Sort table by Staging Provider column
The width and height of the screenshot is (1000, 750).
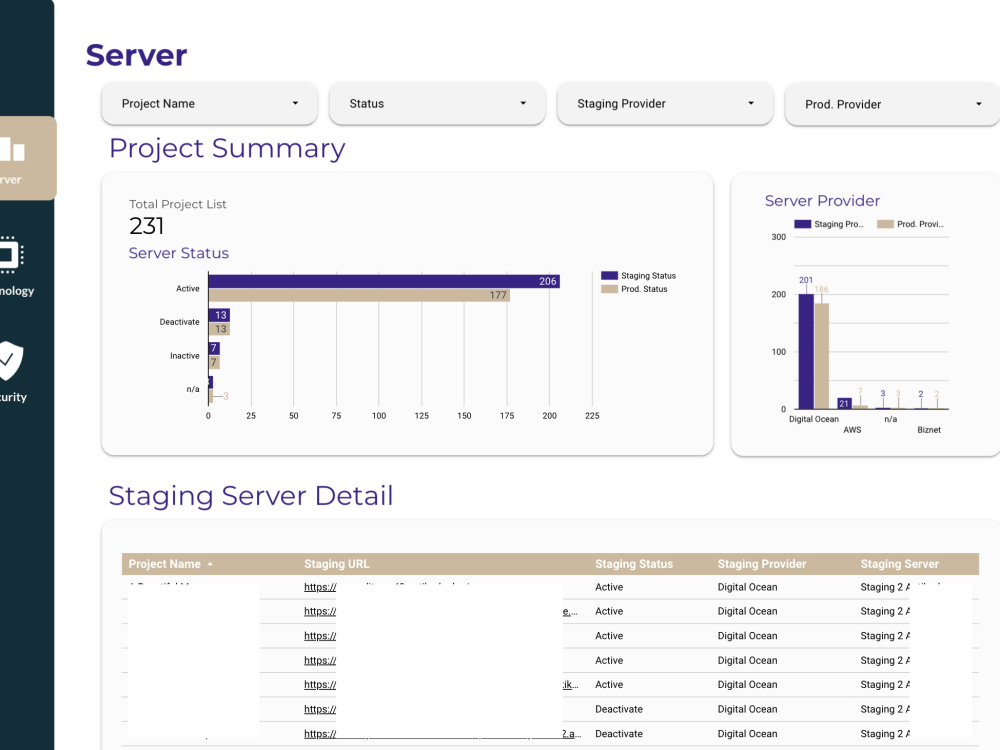[x=761, y=564]
